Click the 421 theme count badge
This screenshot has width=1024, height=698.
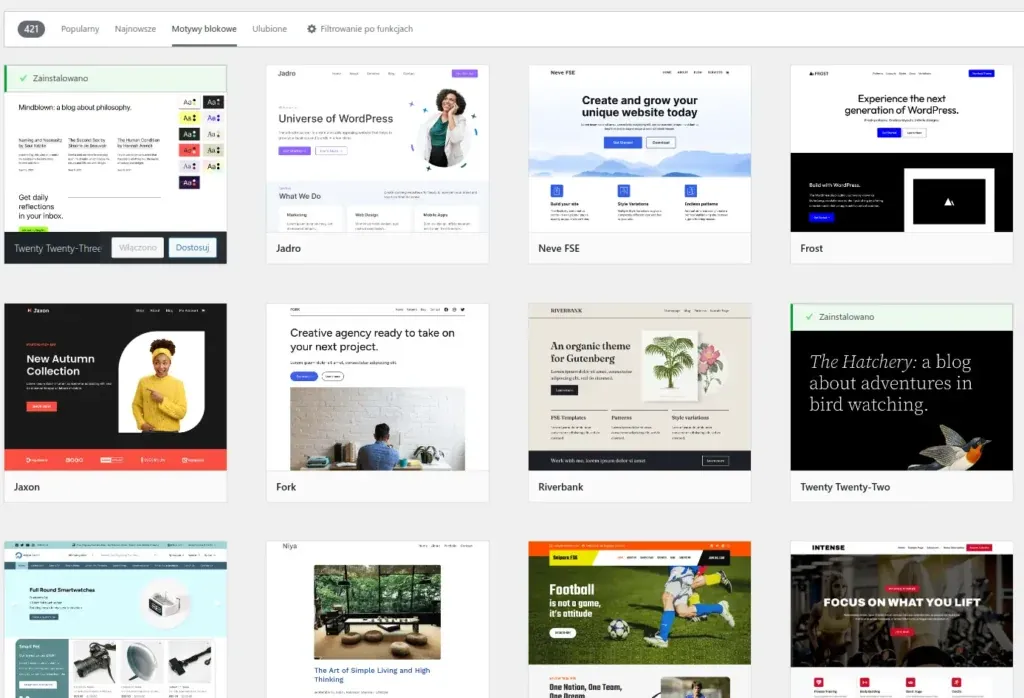coord(31,29)
